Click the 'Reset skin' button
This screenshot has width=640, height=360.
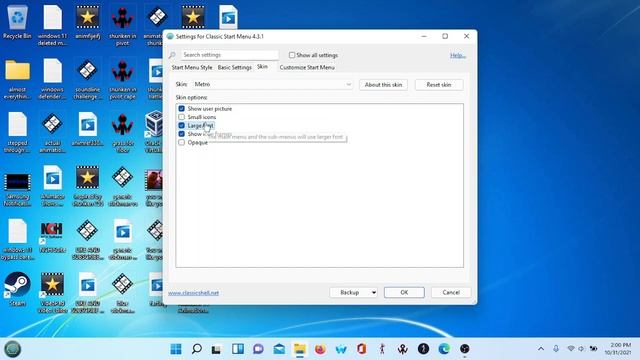pos(439,84)
